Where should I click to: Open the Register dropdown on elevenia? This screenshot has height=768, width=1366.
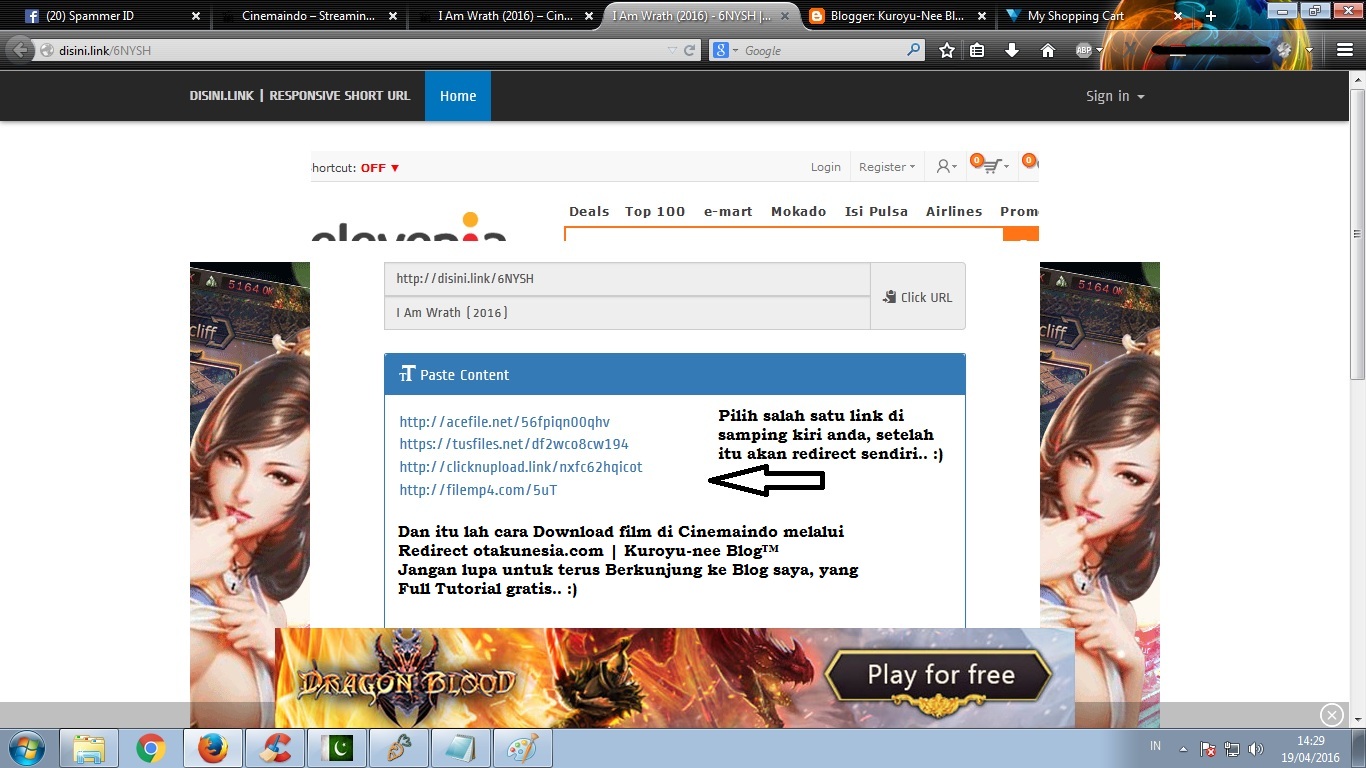tap(887, 167)
